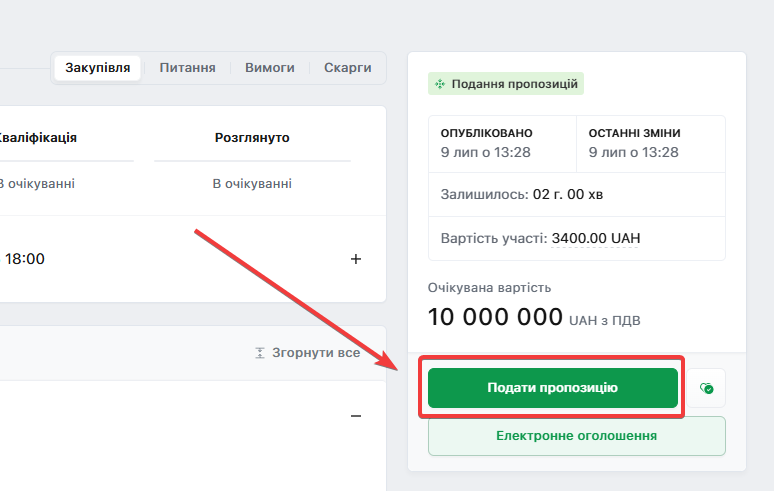Click the collapse icon beside 'Згорнути все'

click(x=260, y=353)
